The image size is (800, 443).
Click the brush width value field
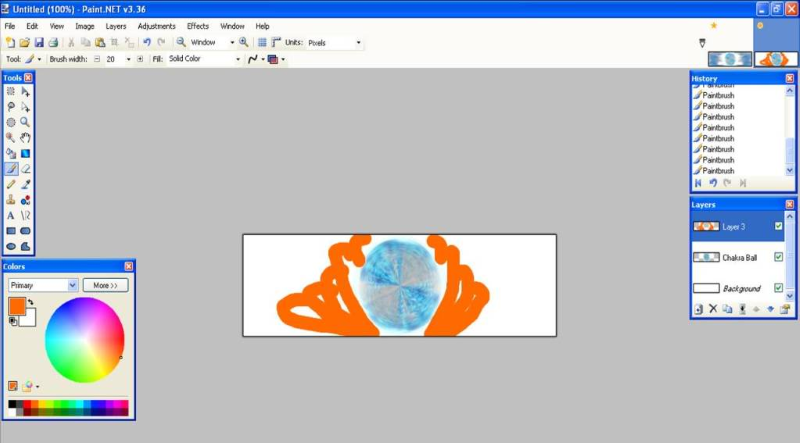click(x=113, y=59)
